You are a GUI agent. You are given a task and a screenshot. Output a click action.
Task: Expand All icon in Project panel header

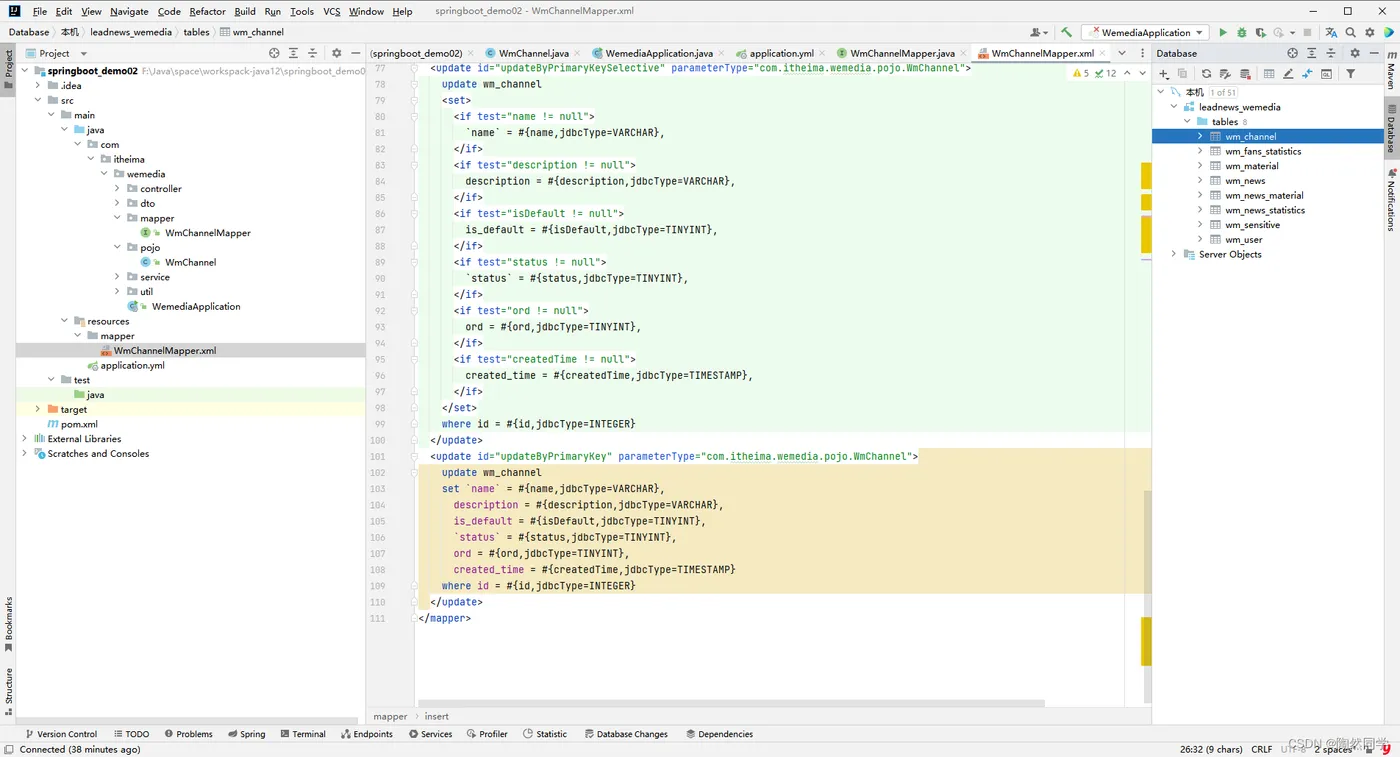pos(293,53)
